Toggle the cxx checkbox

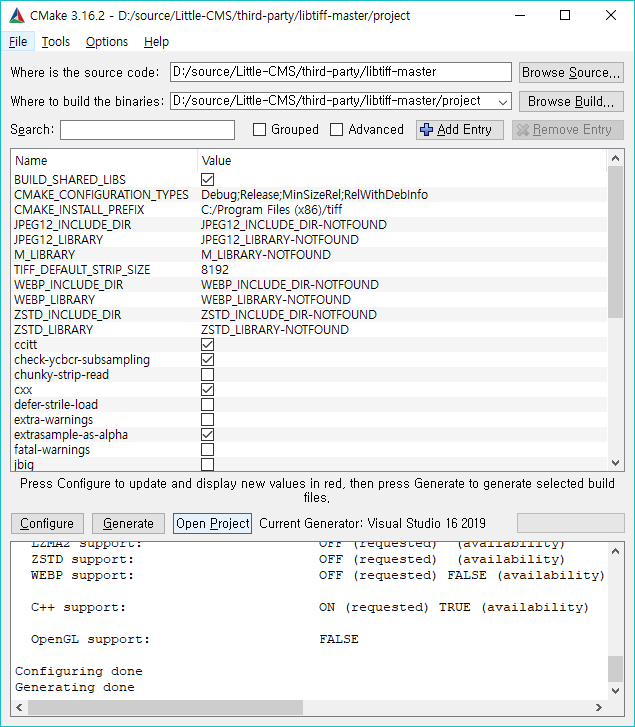tap(208, 389)
